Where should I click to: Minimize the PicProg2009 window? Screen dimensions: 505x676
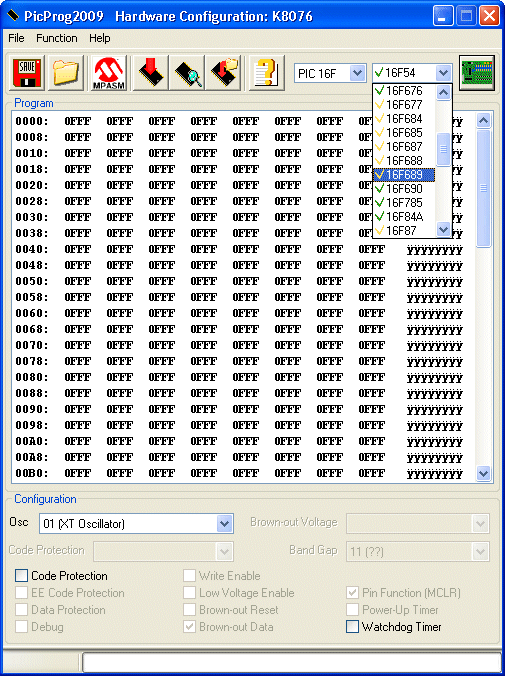coord(443,16)
